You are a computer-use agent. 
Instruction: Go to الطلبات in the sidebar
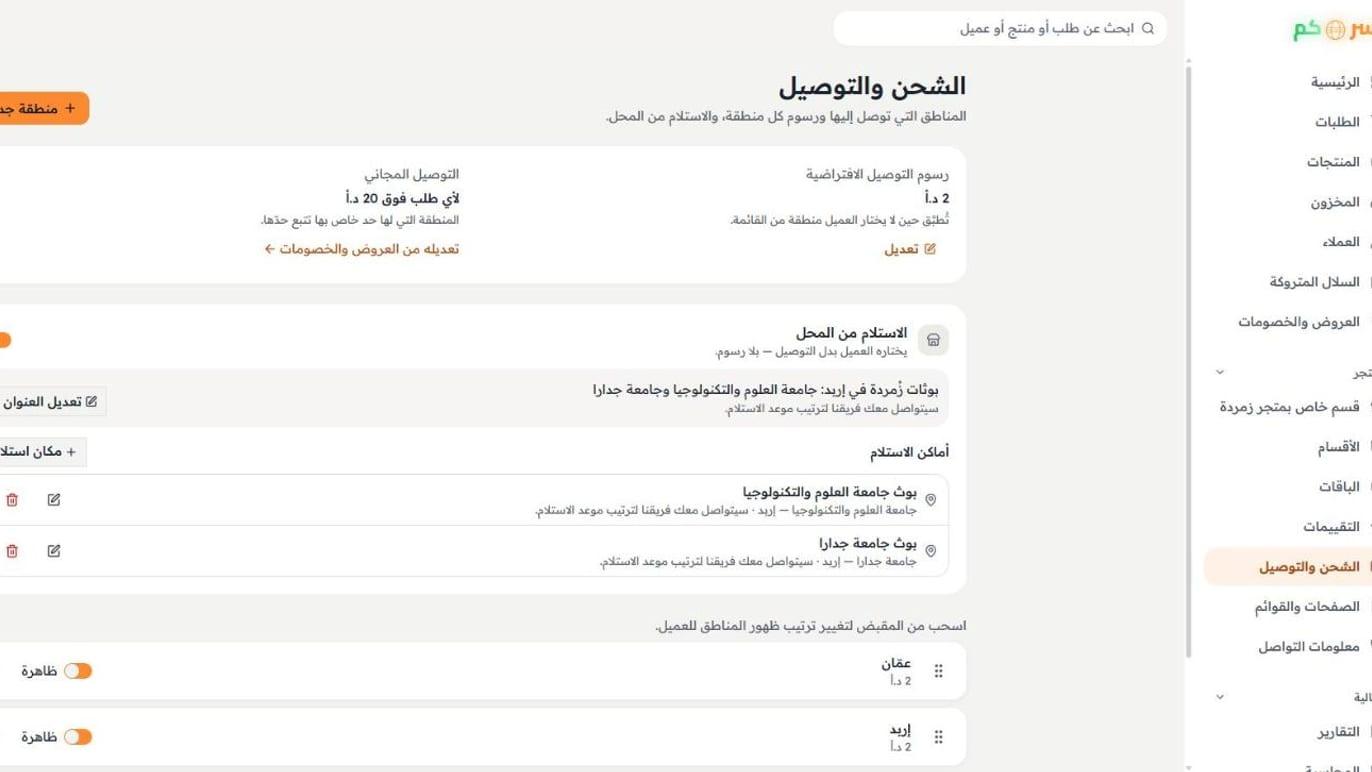click(1288, 122)
